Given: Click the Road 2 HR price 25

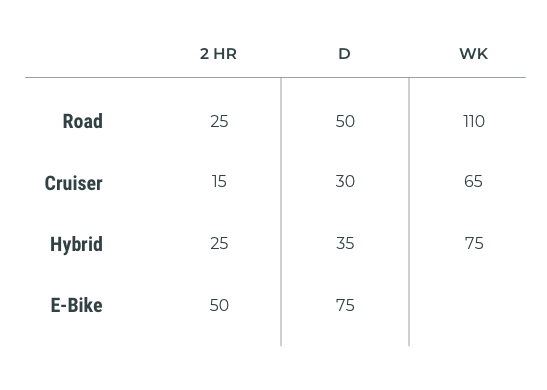Looking at the screenshot, I should click(x=219, y=121).
